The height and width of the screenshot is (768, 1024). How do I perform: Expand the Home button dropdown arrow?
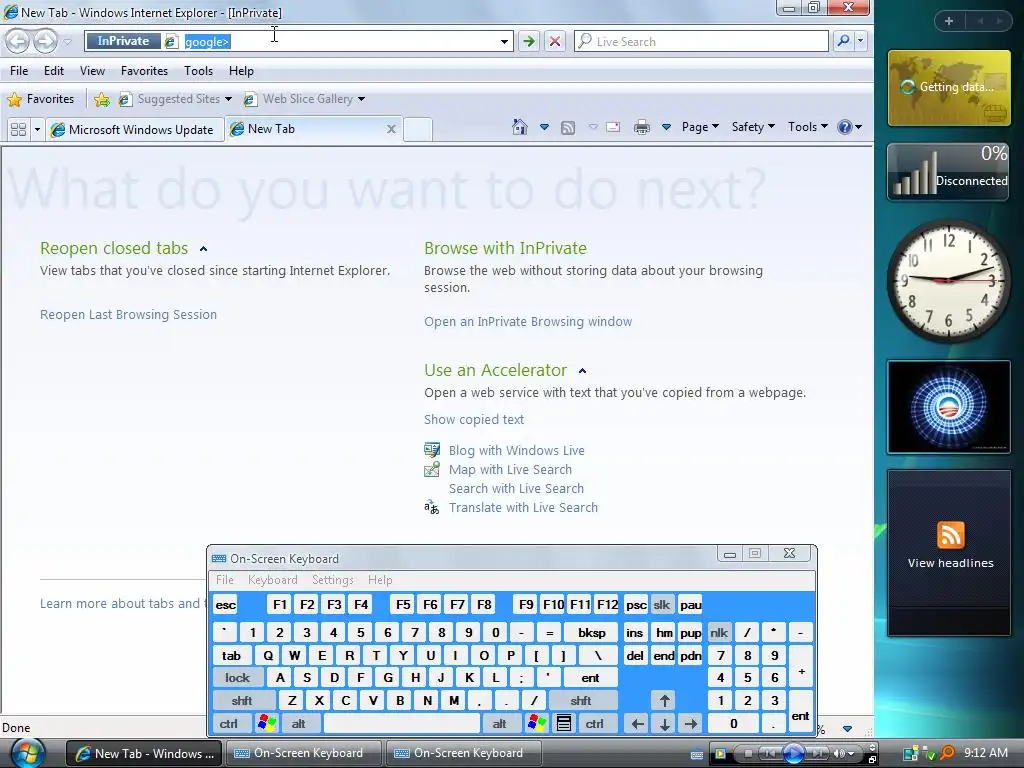pyautogui.click(x=544, y=127)
